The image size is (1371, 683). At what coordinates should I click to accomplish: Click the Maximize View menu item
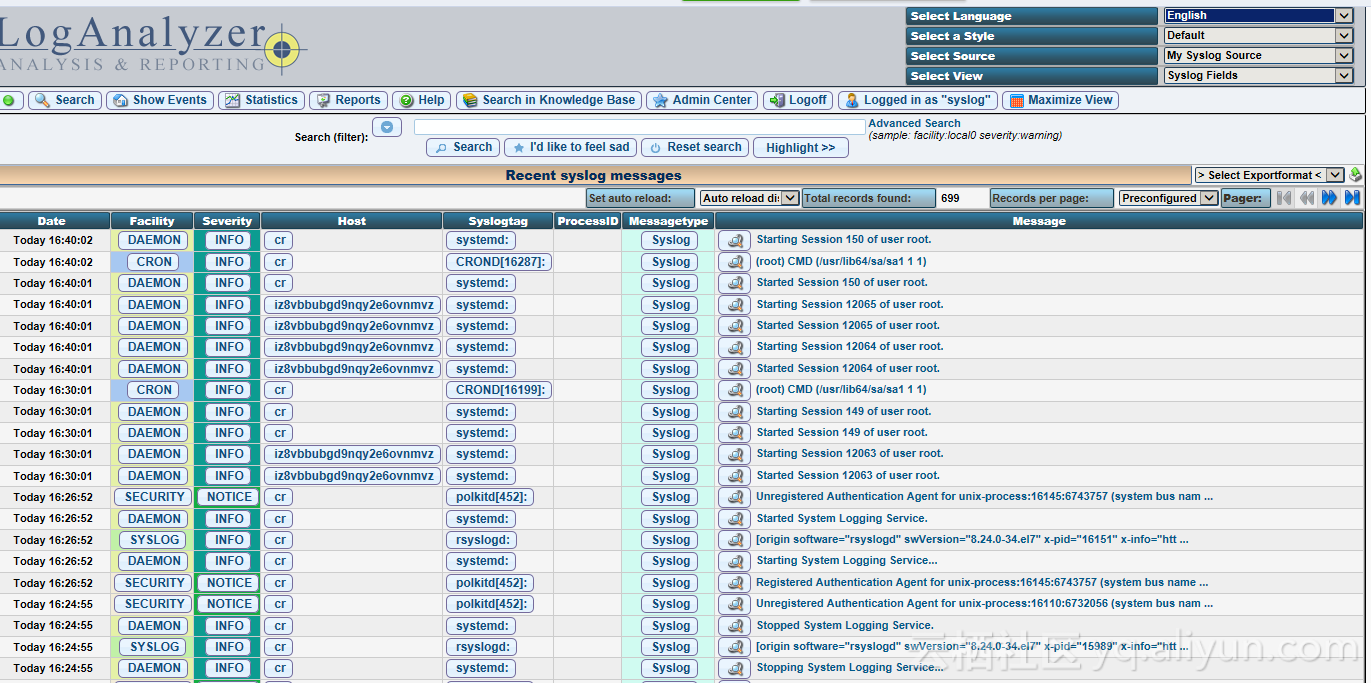click(x=1060, y=100)
